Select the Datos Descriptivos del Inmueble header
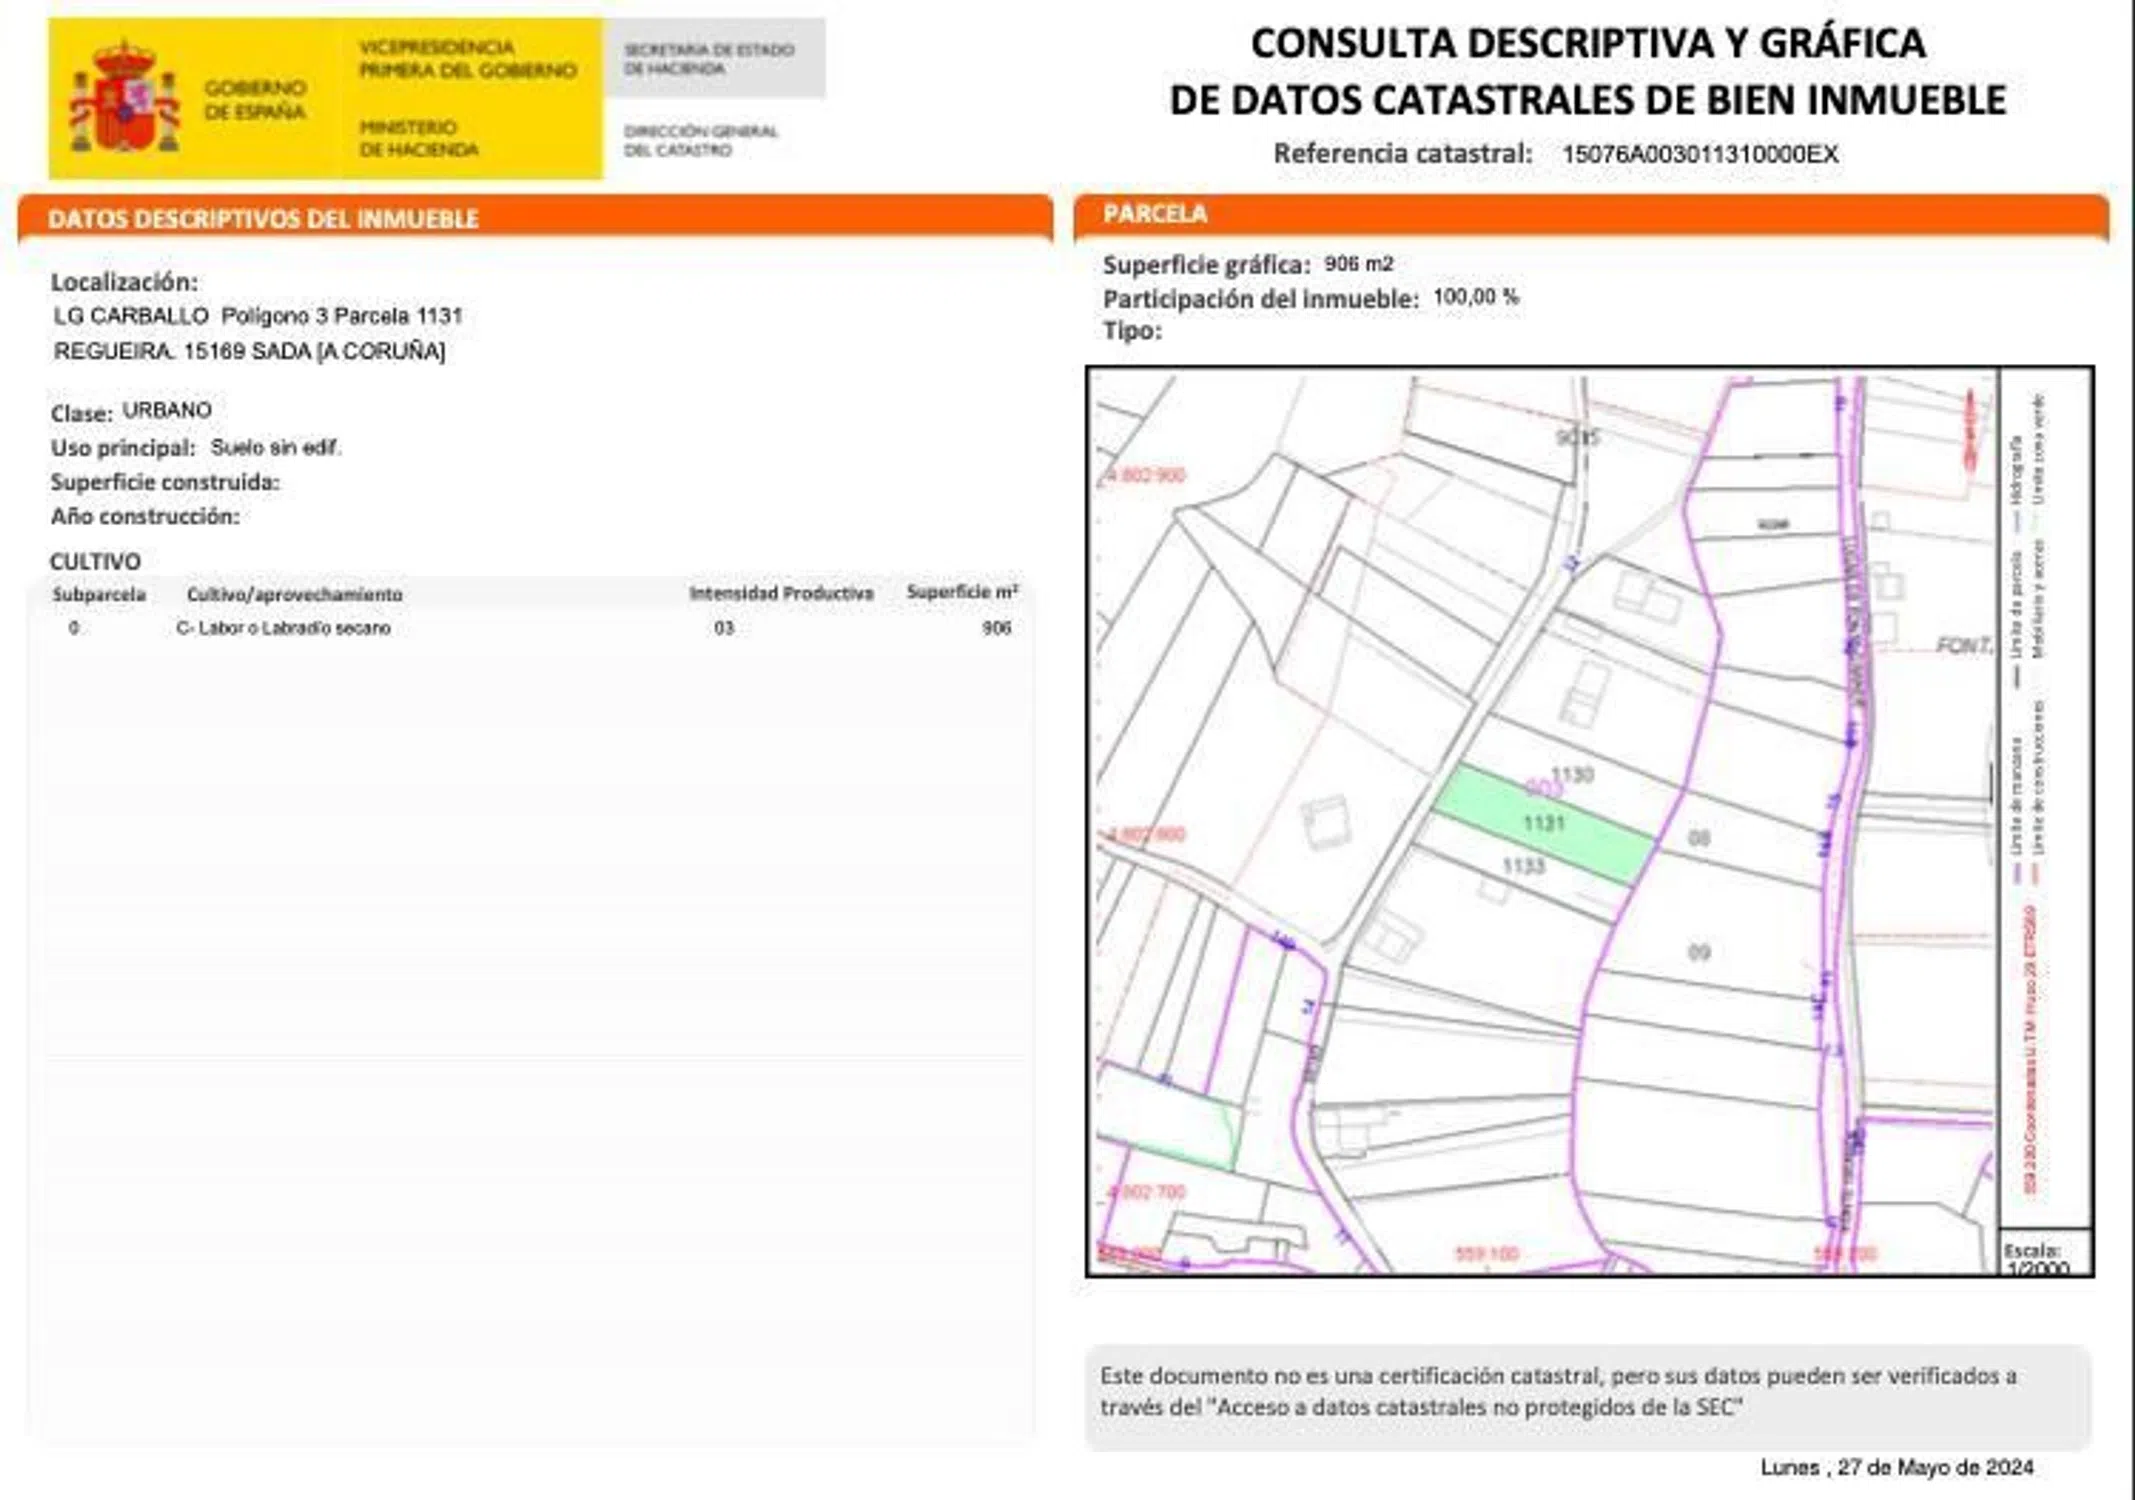Screen dimensions: 2135x1500 [x=263, y=219]
